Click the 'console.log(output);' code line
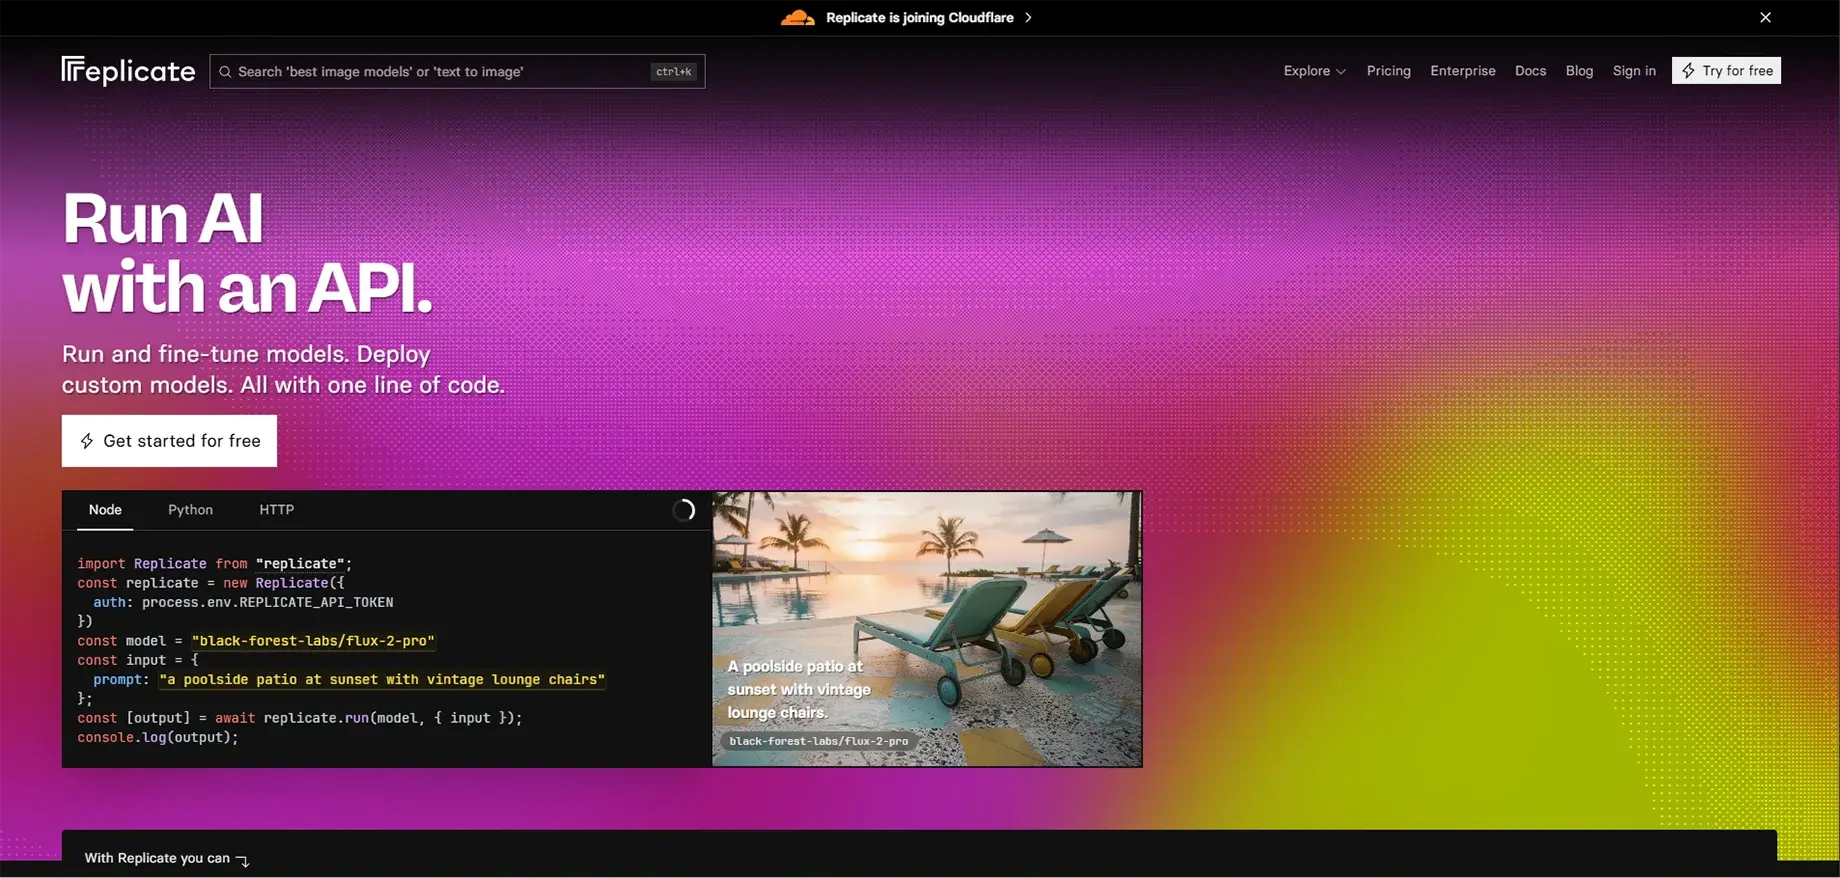The image size is (1840, 878). 158,738
